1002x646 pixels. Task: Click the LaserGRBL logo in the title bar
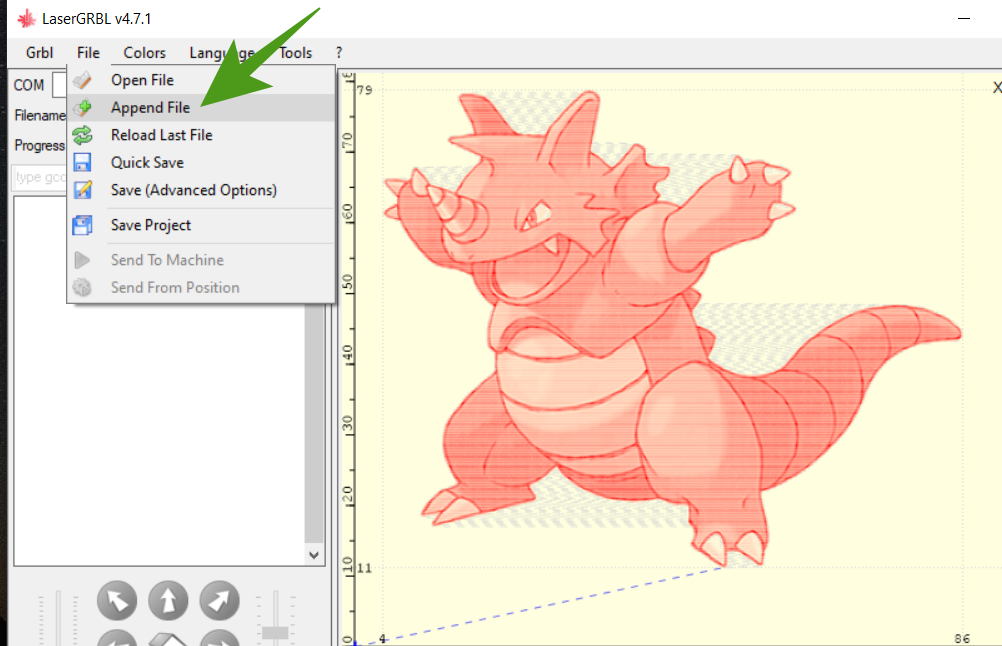click(26, 19)
